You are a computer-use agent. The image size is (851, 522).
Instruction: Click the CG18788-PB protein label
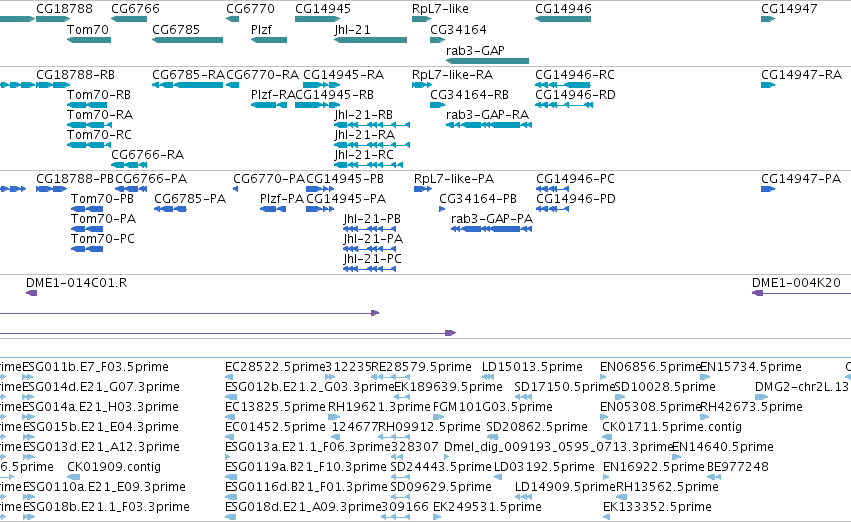(75, 179)
